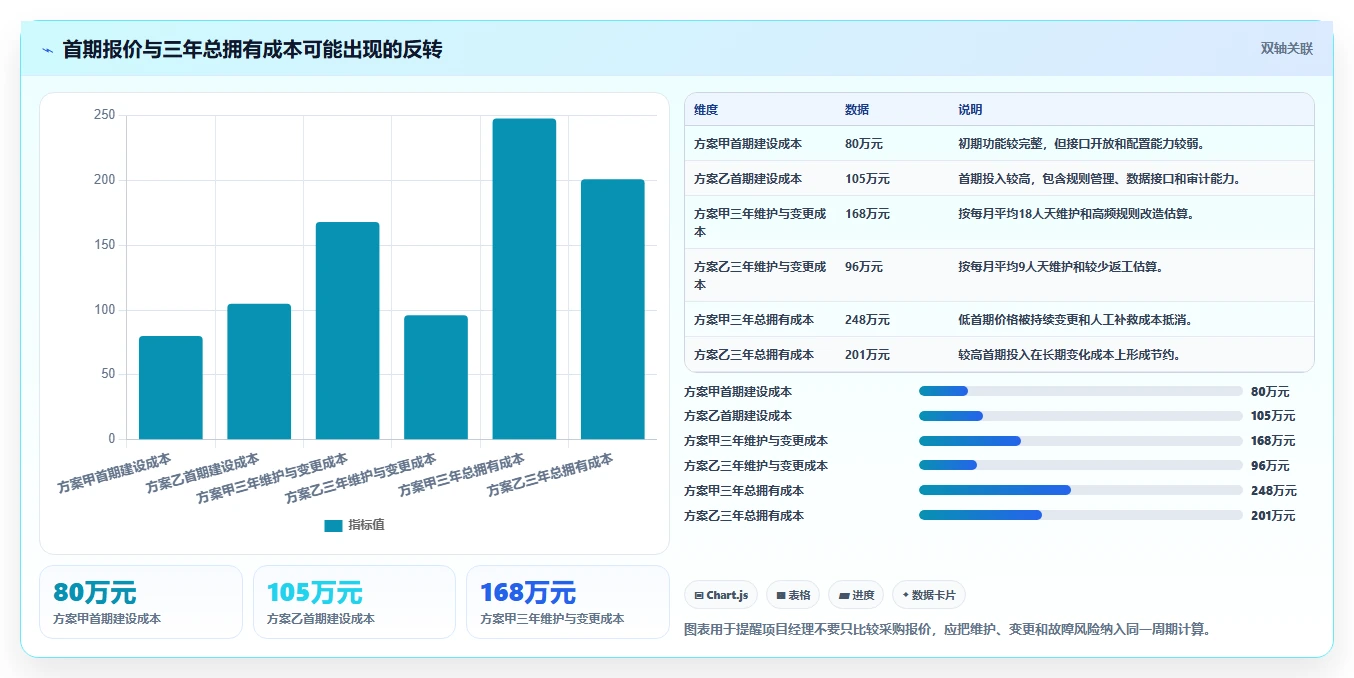
Task: Click the 指标值 legend text
Action: 366,525
